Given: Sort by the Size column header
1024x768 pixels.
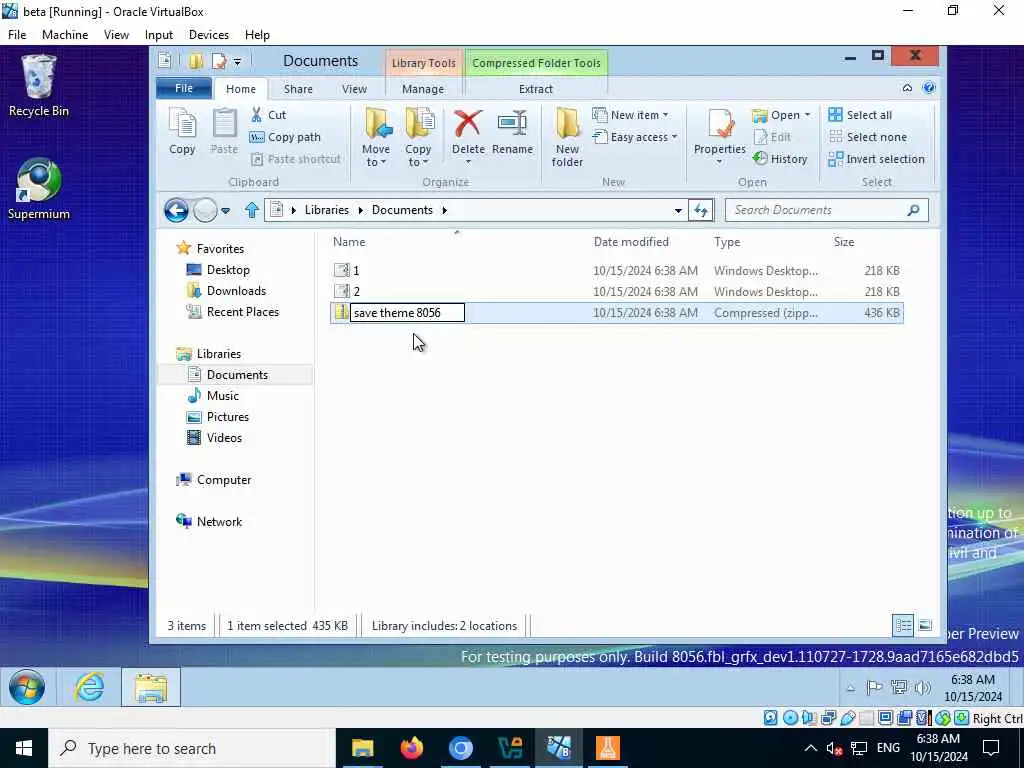Looking at the screenshot, I should pos(844,242).
